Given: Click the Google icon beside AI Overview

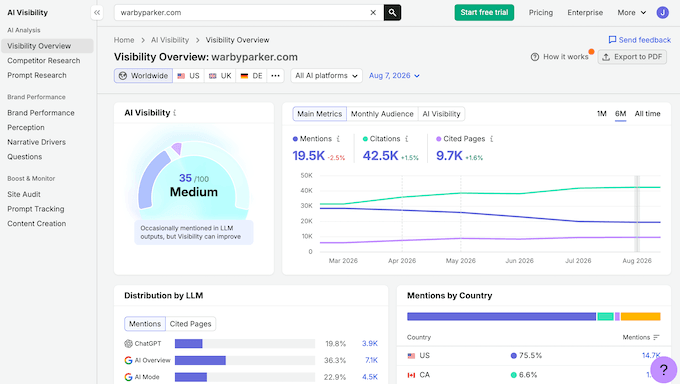Looking at the screenshot, I should click(x=128, y=360).
